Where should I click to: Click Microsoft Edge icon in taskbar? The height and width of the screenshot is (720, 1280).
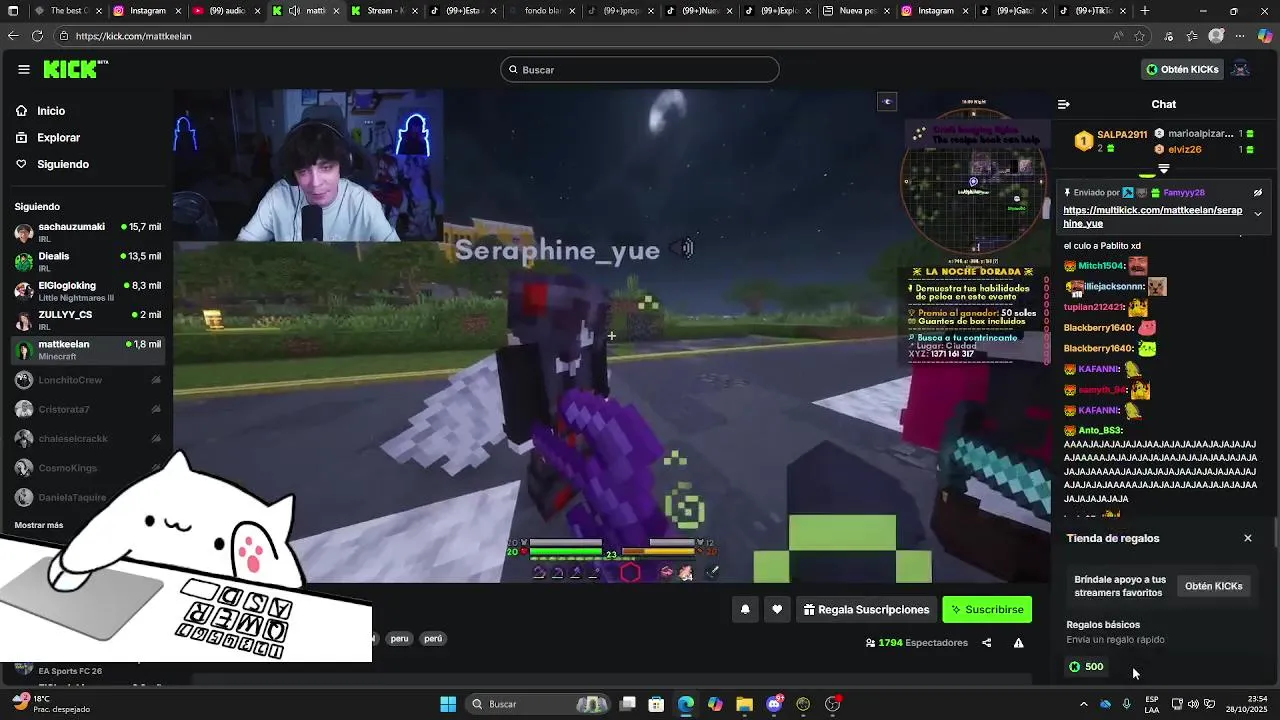coord(686,704)
